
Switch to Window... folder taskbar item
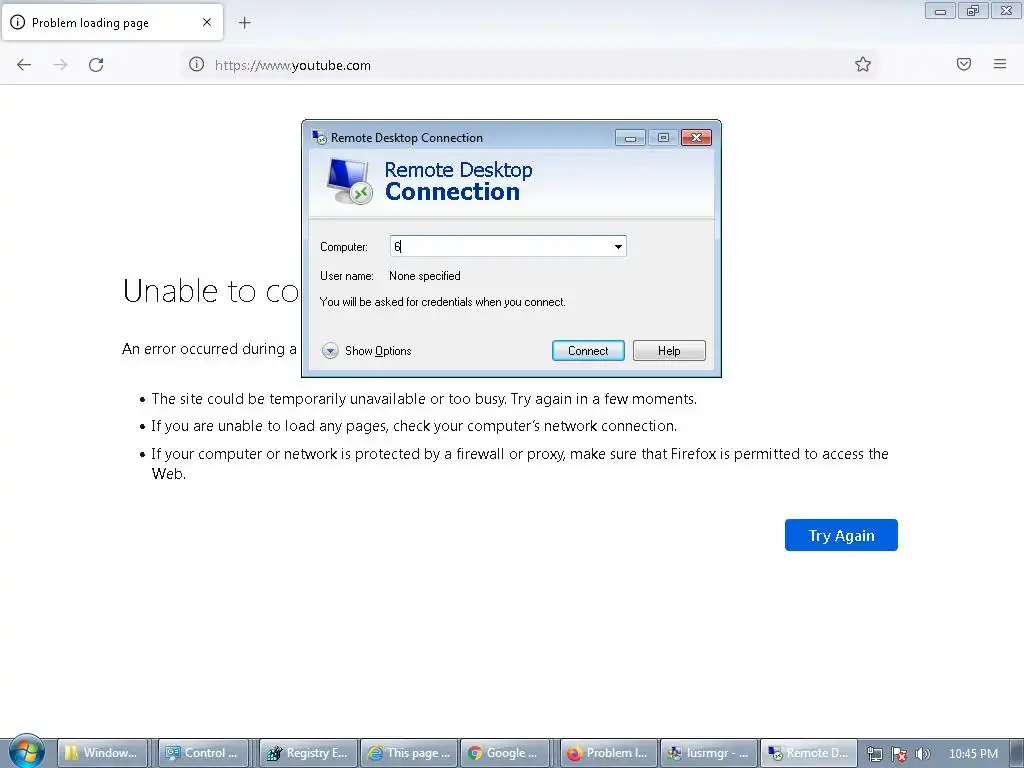point(103,753)
